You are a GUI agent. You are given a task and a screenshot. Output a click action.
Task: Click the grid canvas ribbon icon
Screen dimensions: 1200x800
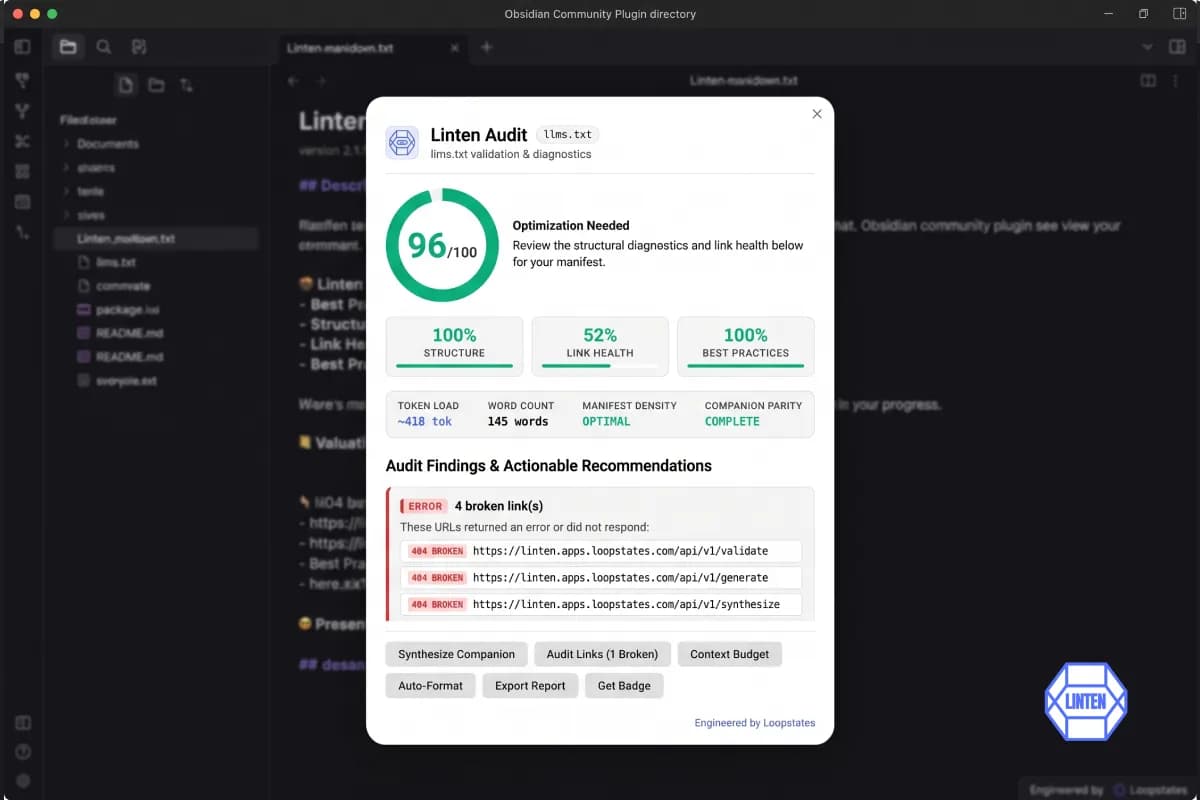22,172
